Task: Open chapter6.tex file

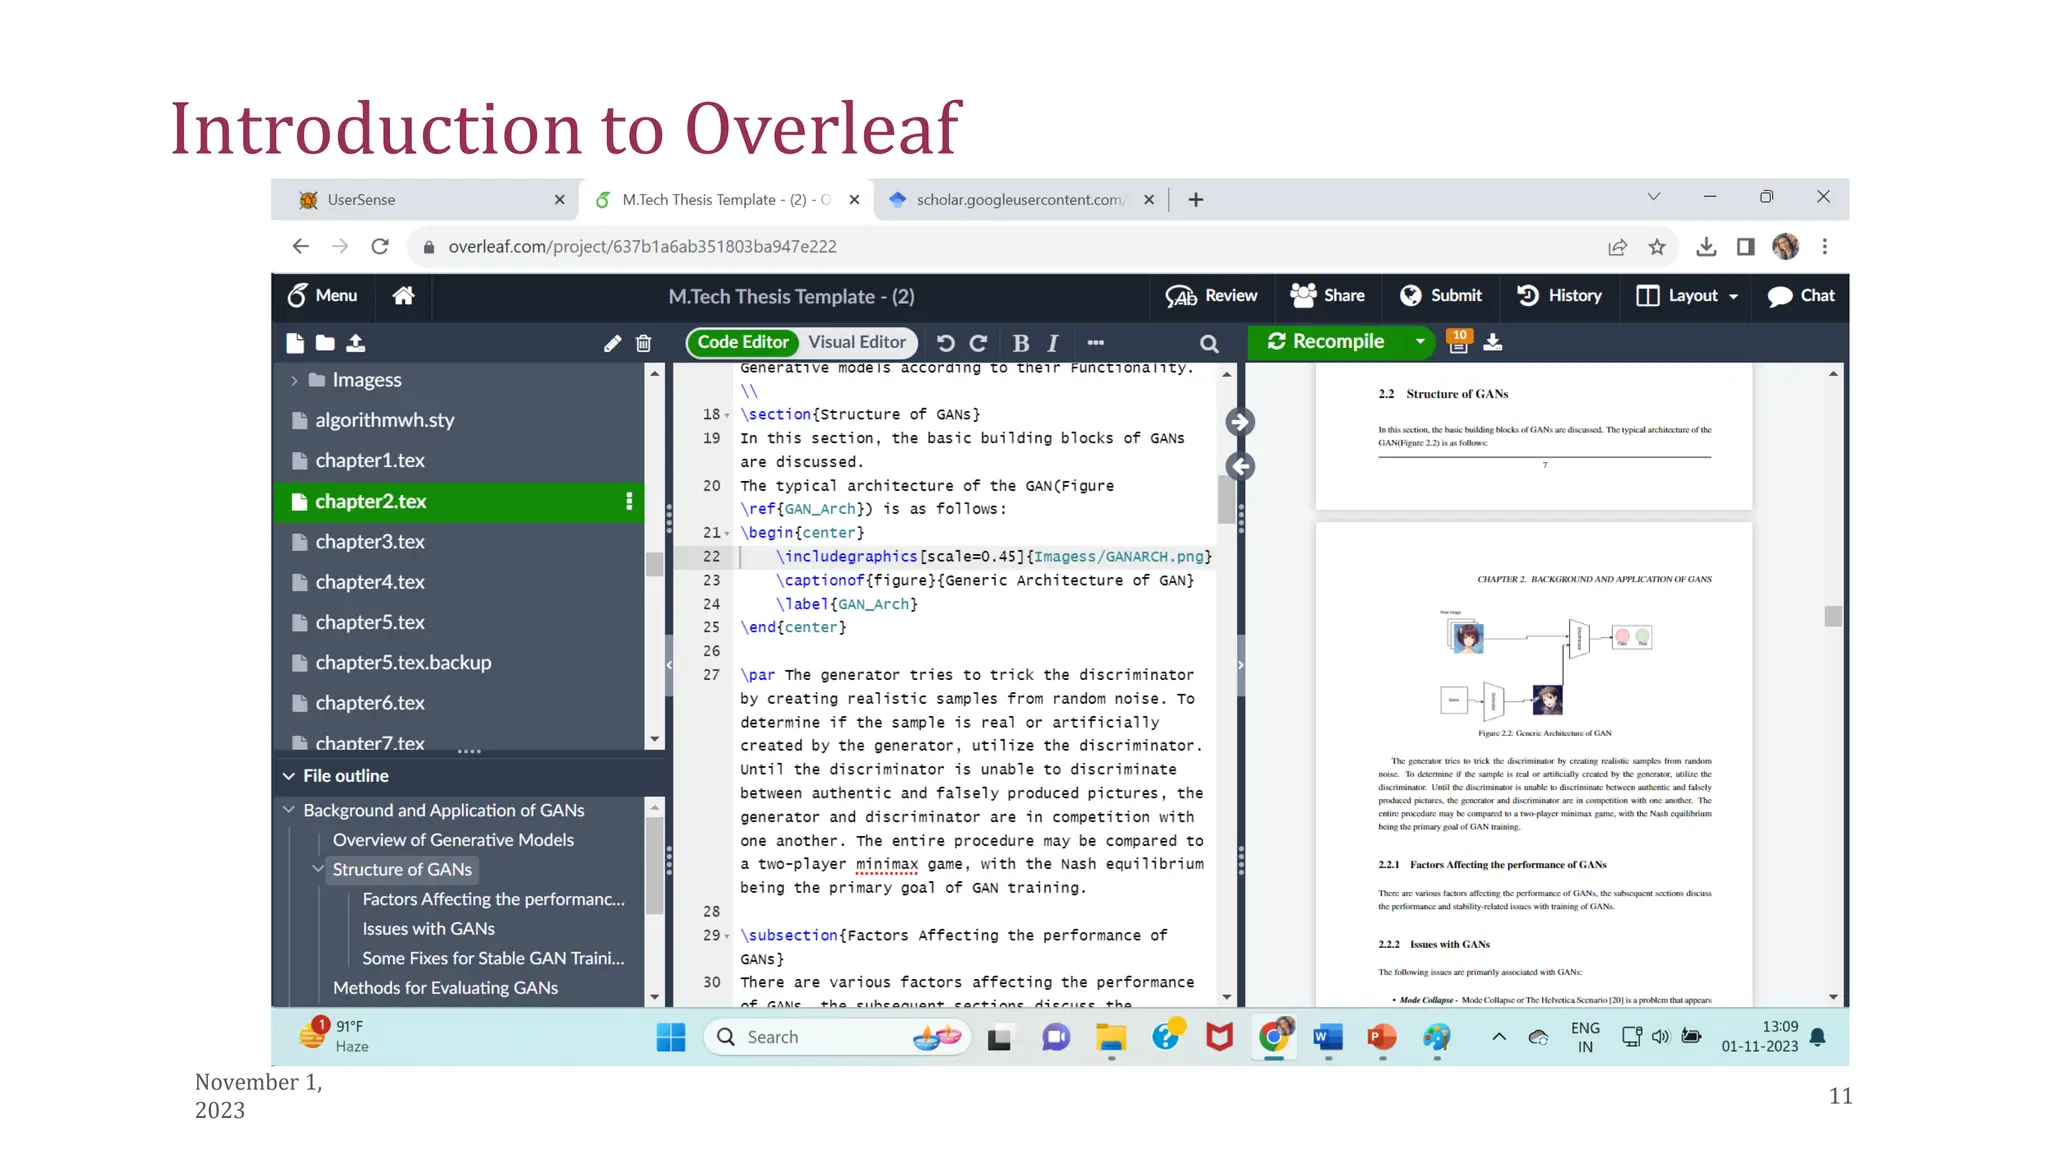Action: [x=370, y=703]
